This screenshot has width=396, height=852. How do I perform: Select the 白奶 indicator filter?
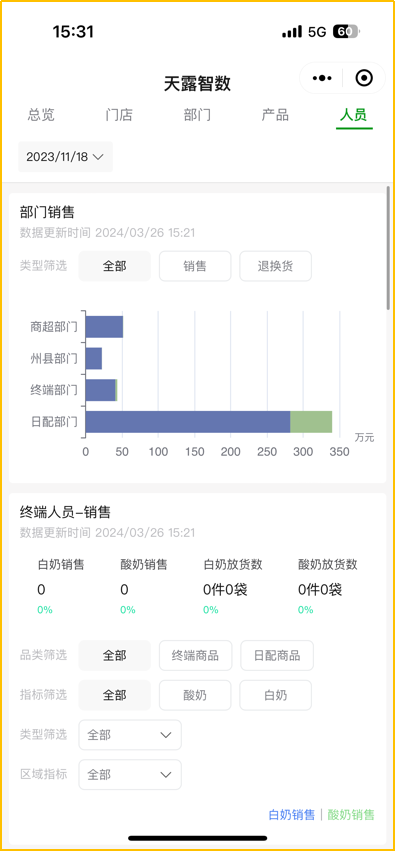[275, 695]
